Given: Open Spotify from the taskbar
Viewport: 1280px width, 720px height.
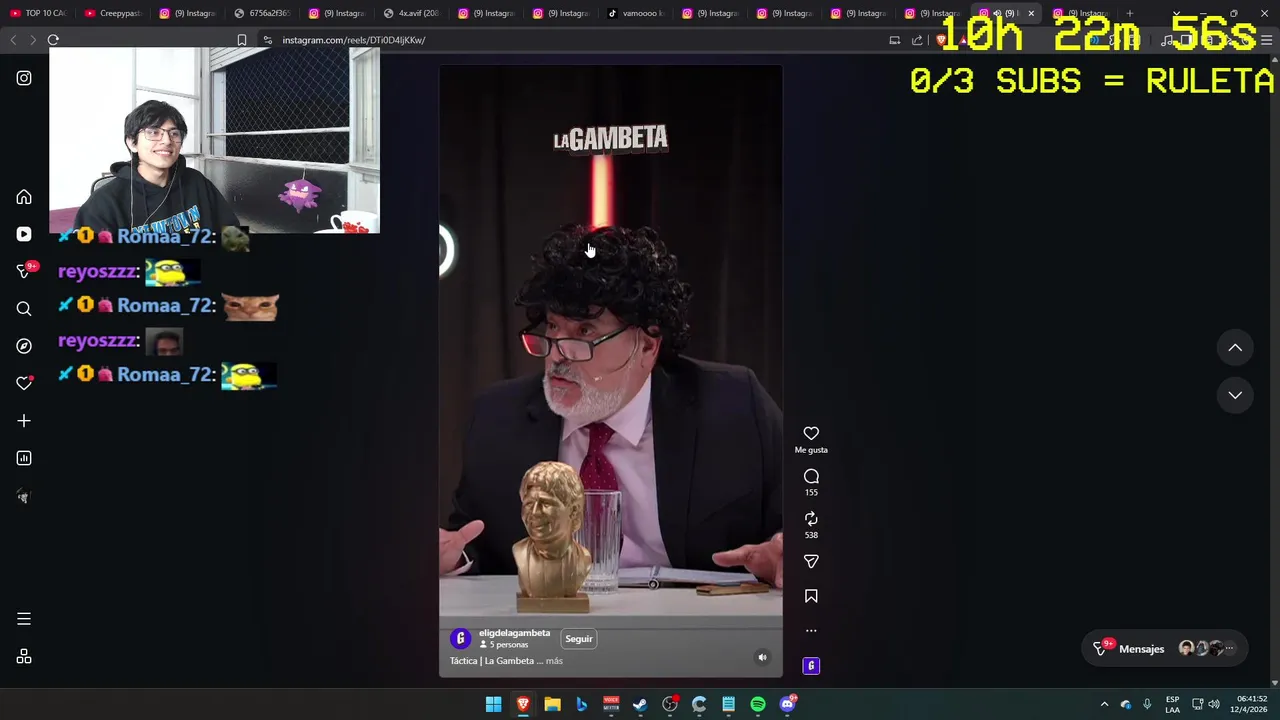Looking at the screenshot, I should point(758,705).
